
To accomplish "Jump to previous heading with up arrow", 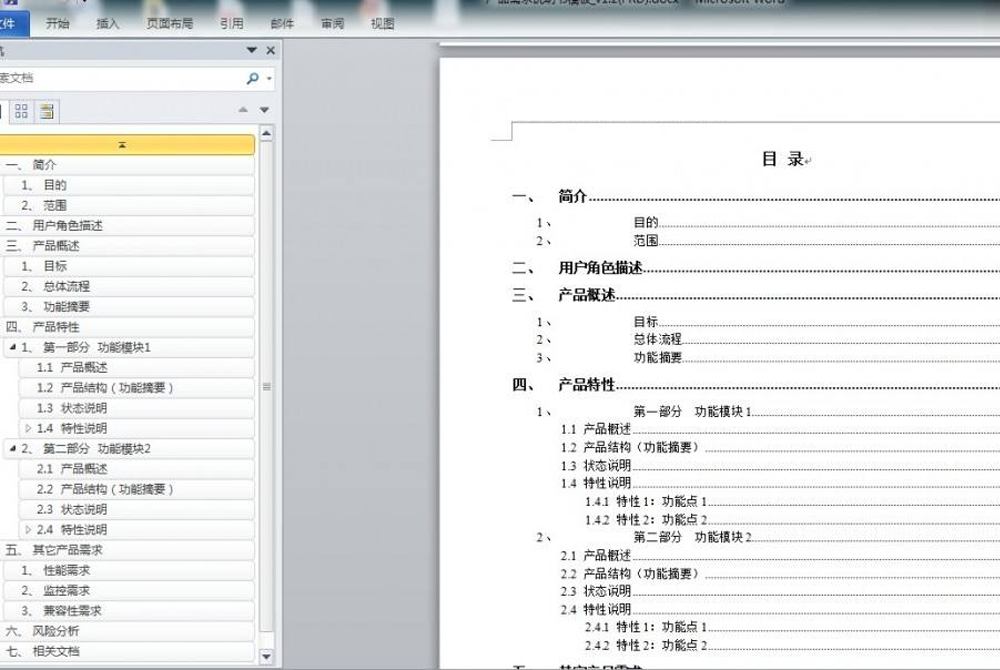I will [x=243, y=110].
